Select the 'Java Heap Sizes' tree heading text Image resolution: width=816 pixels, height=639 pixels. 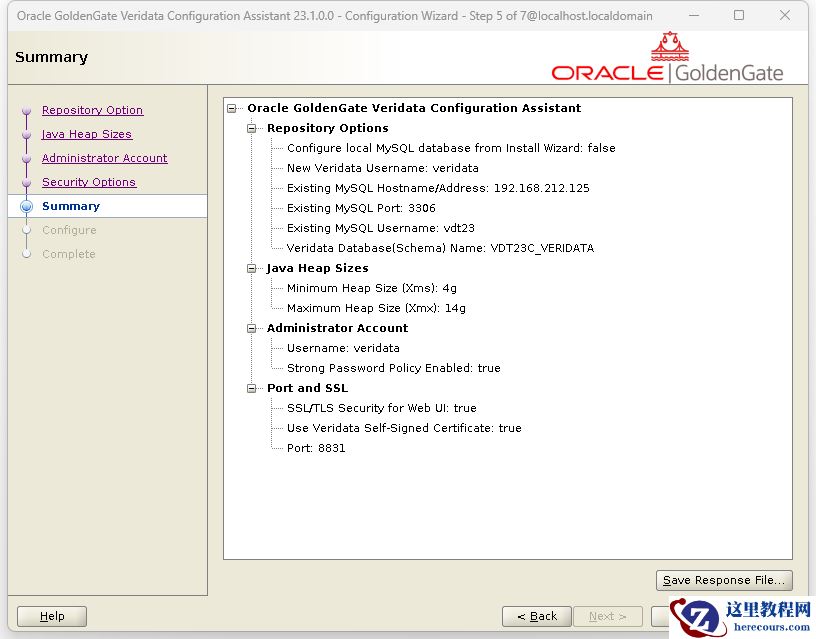[317, 269]
